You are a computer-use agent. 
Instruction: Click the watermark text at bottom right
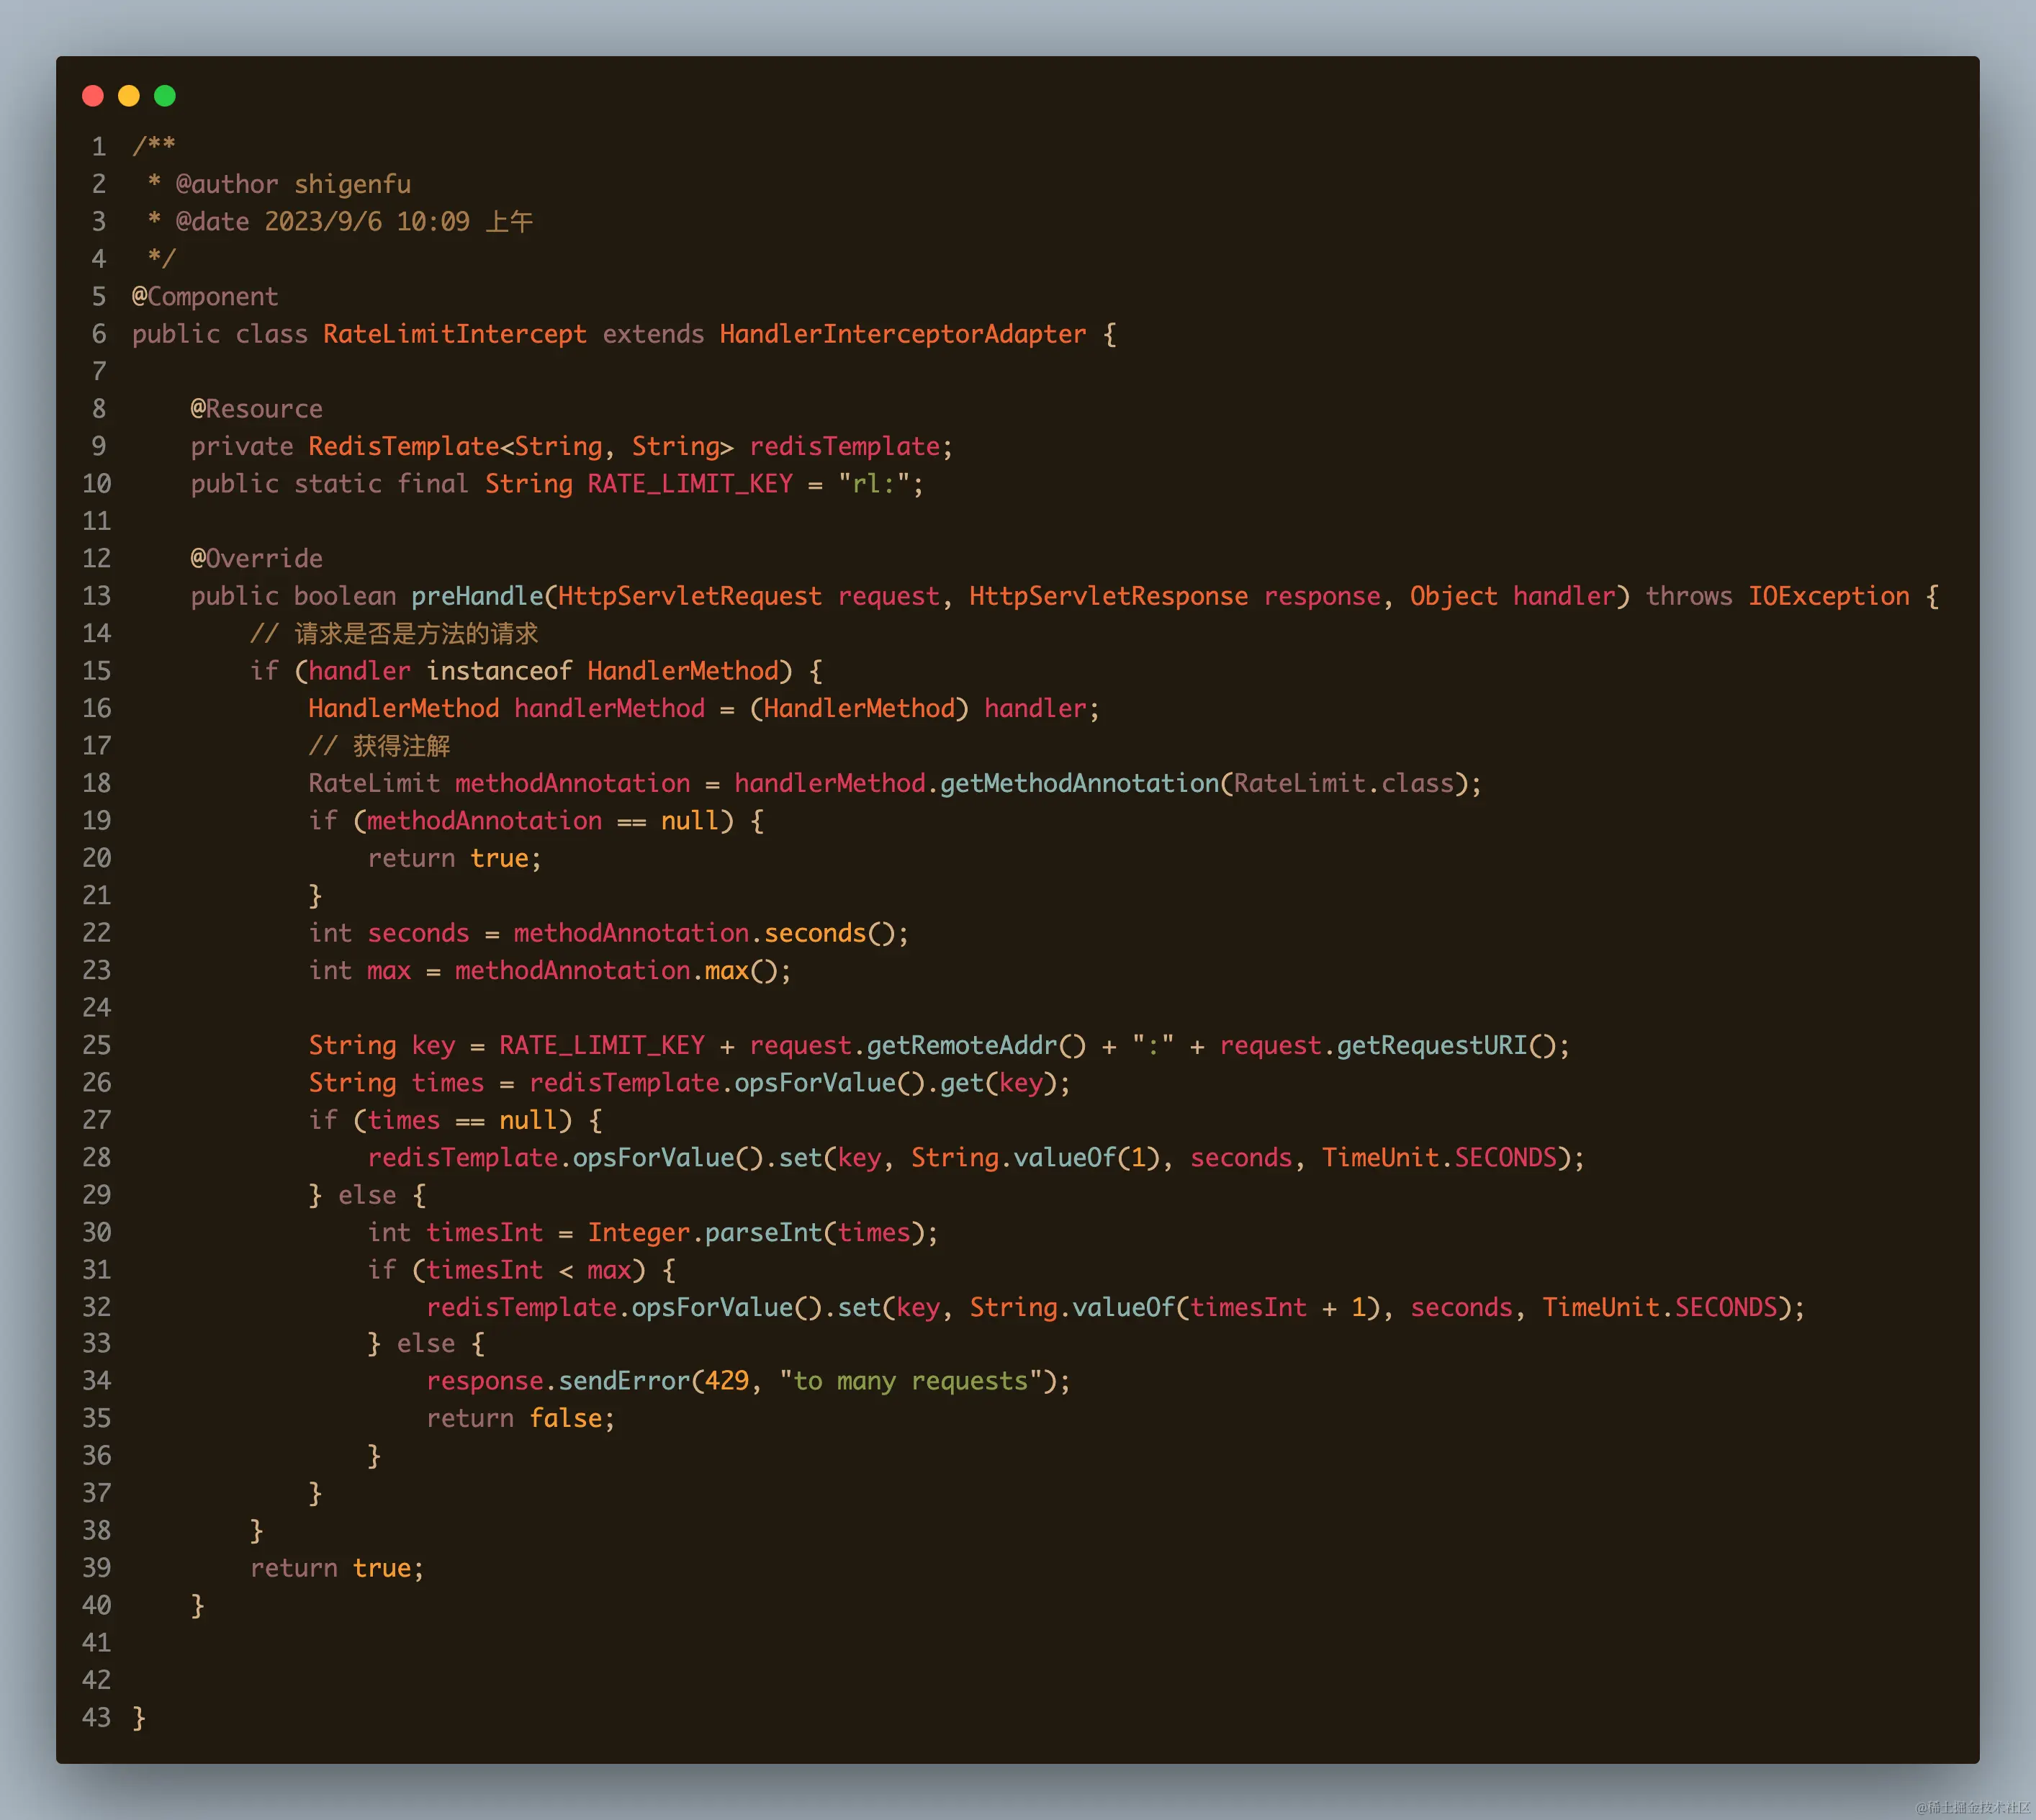coord(1972,1807)
